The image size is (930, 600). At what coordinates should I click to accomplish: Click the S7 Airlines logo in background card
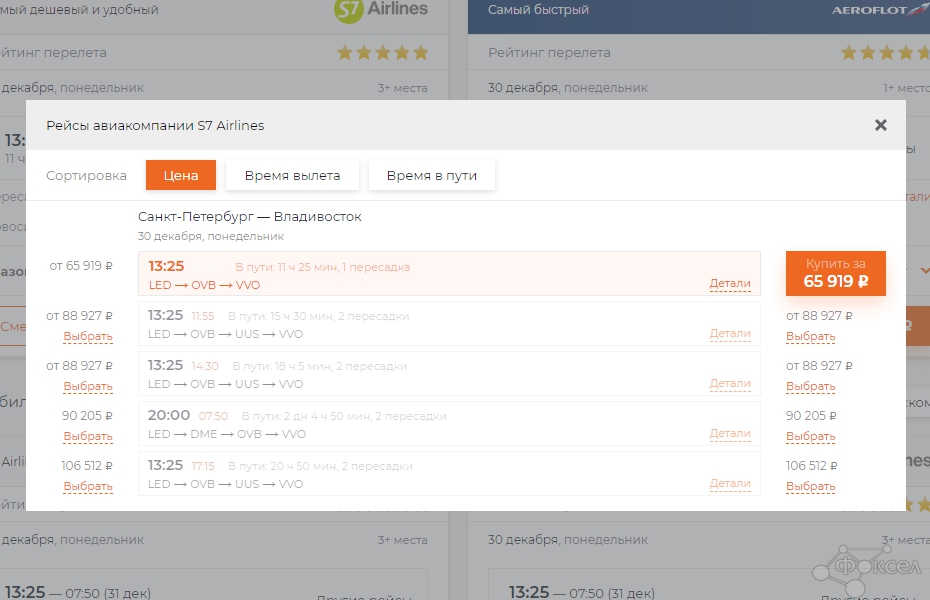(381, 10)
